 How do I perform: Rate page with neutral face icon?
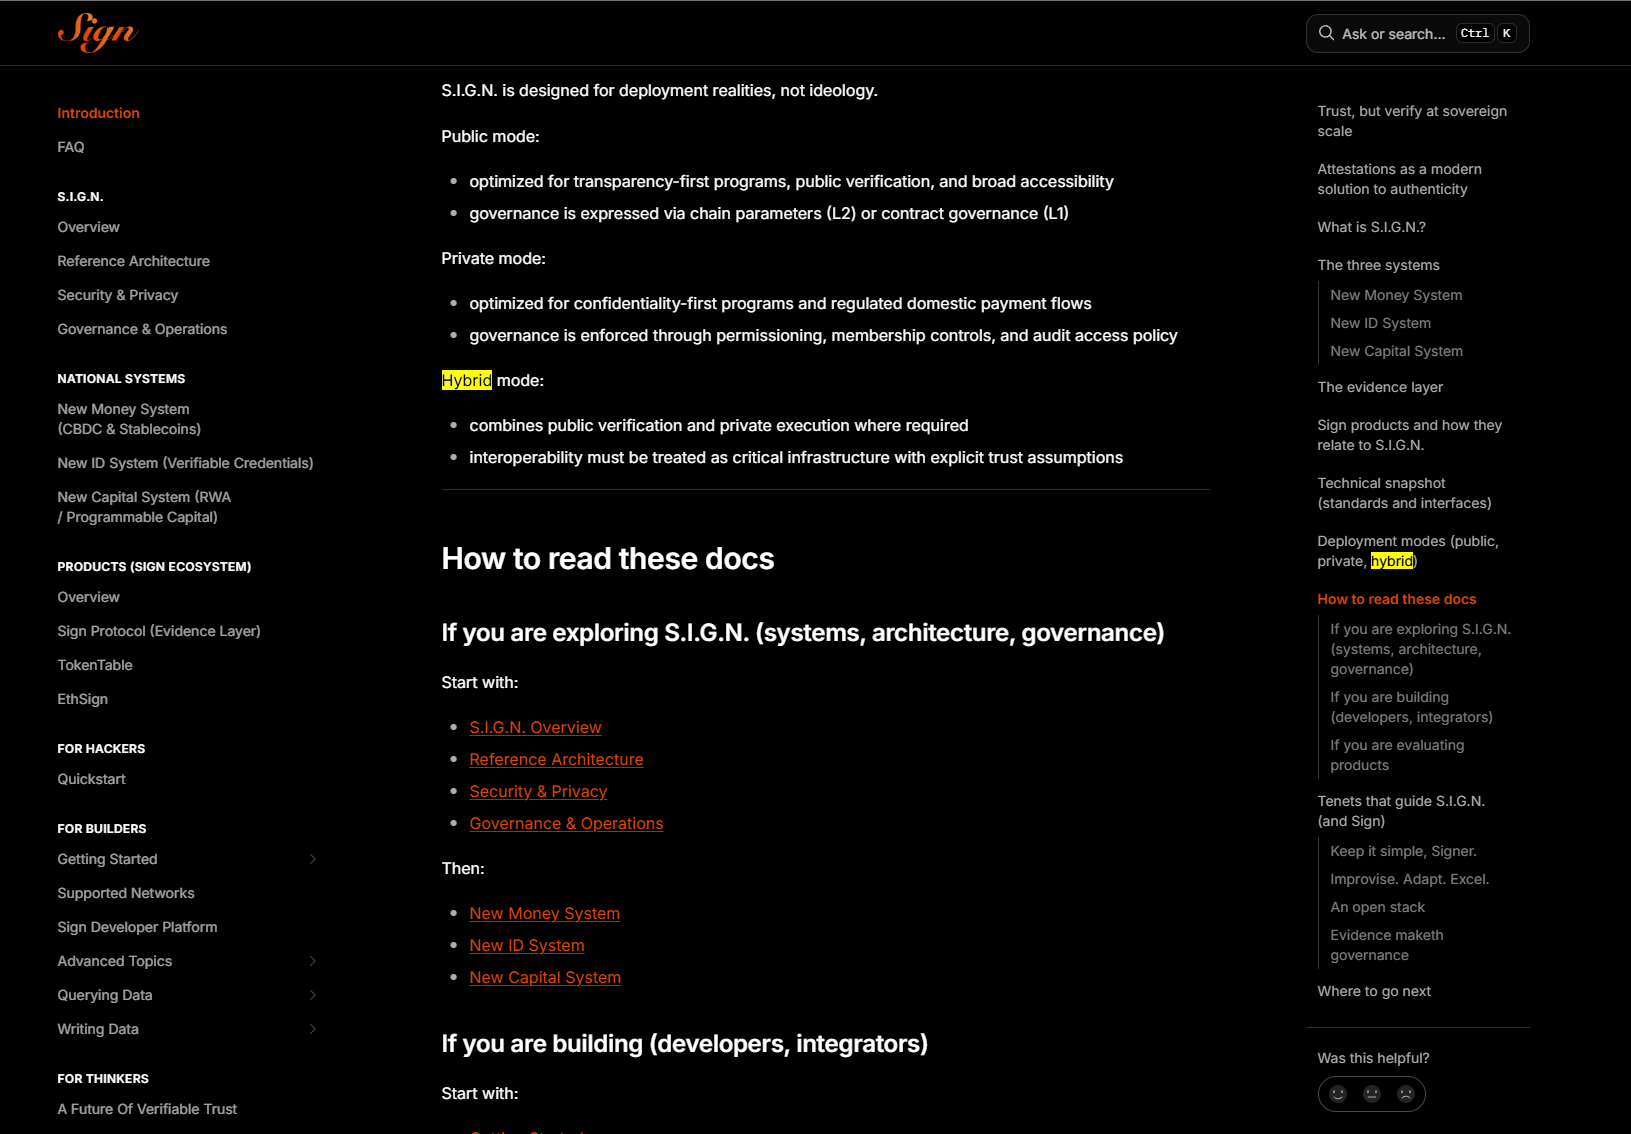(x=1372, y=1094)
